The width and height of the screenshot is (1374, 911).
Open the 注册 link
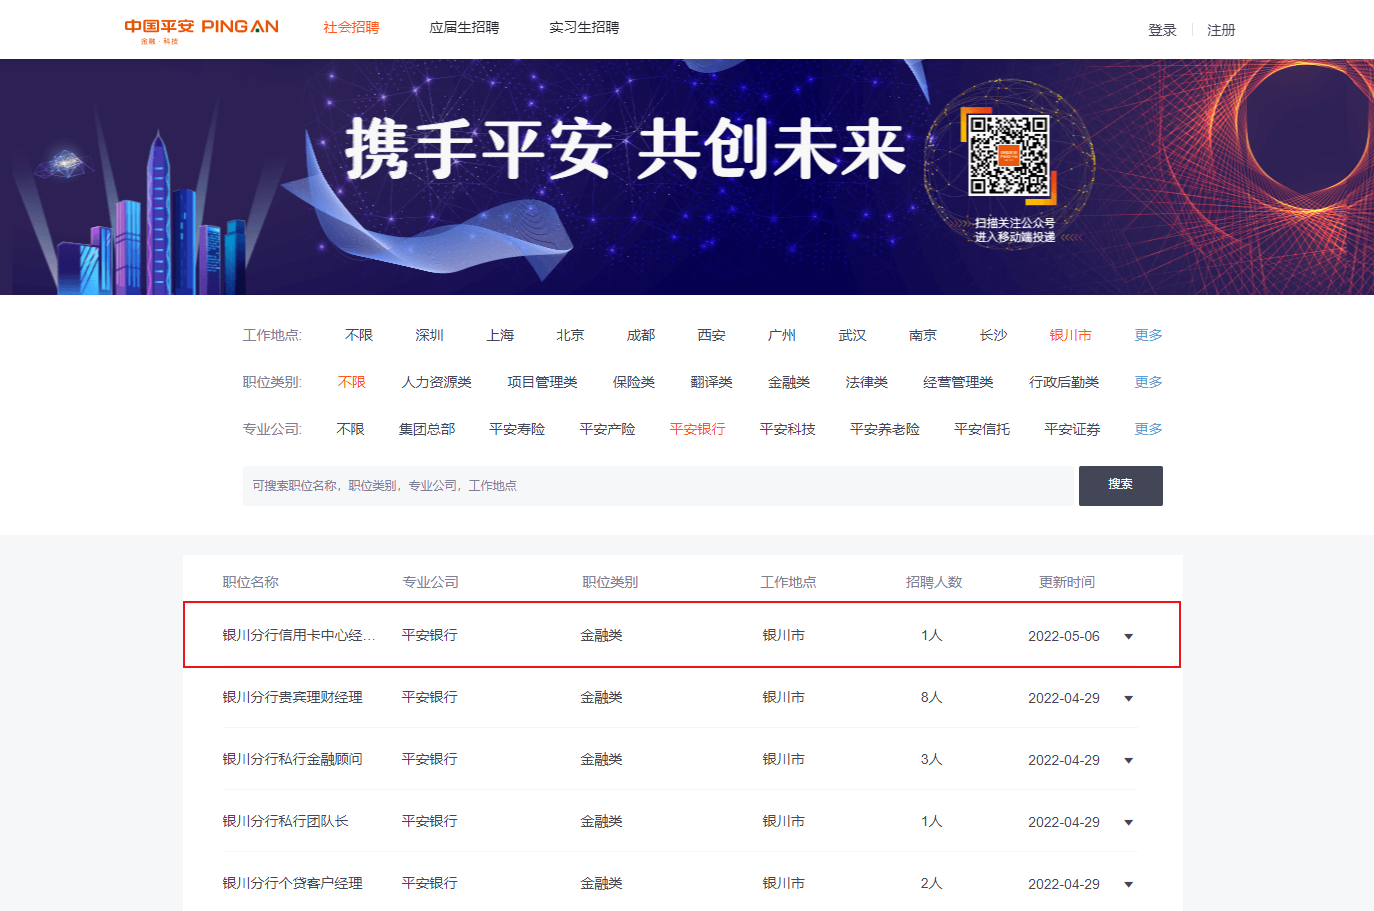click(1221, 30)
